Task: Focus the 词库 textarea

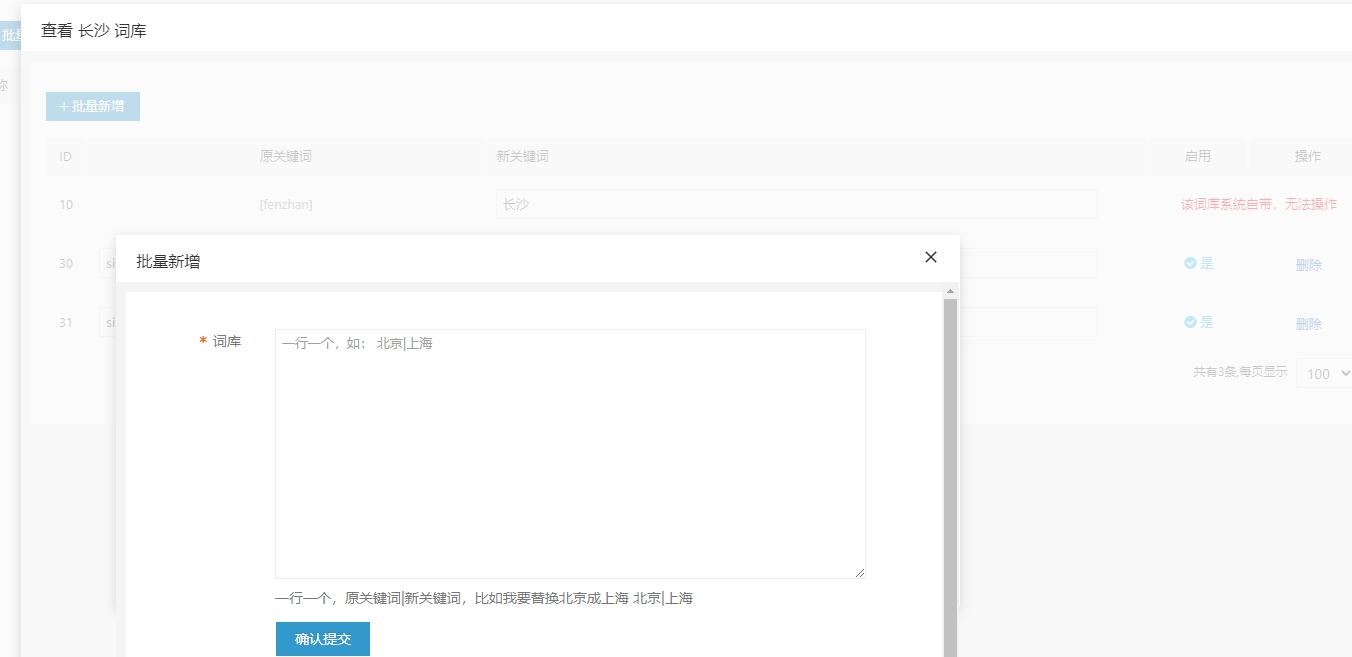Action: click(570, 453)
